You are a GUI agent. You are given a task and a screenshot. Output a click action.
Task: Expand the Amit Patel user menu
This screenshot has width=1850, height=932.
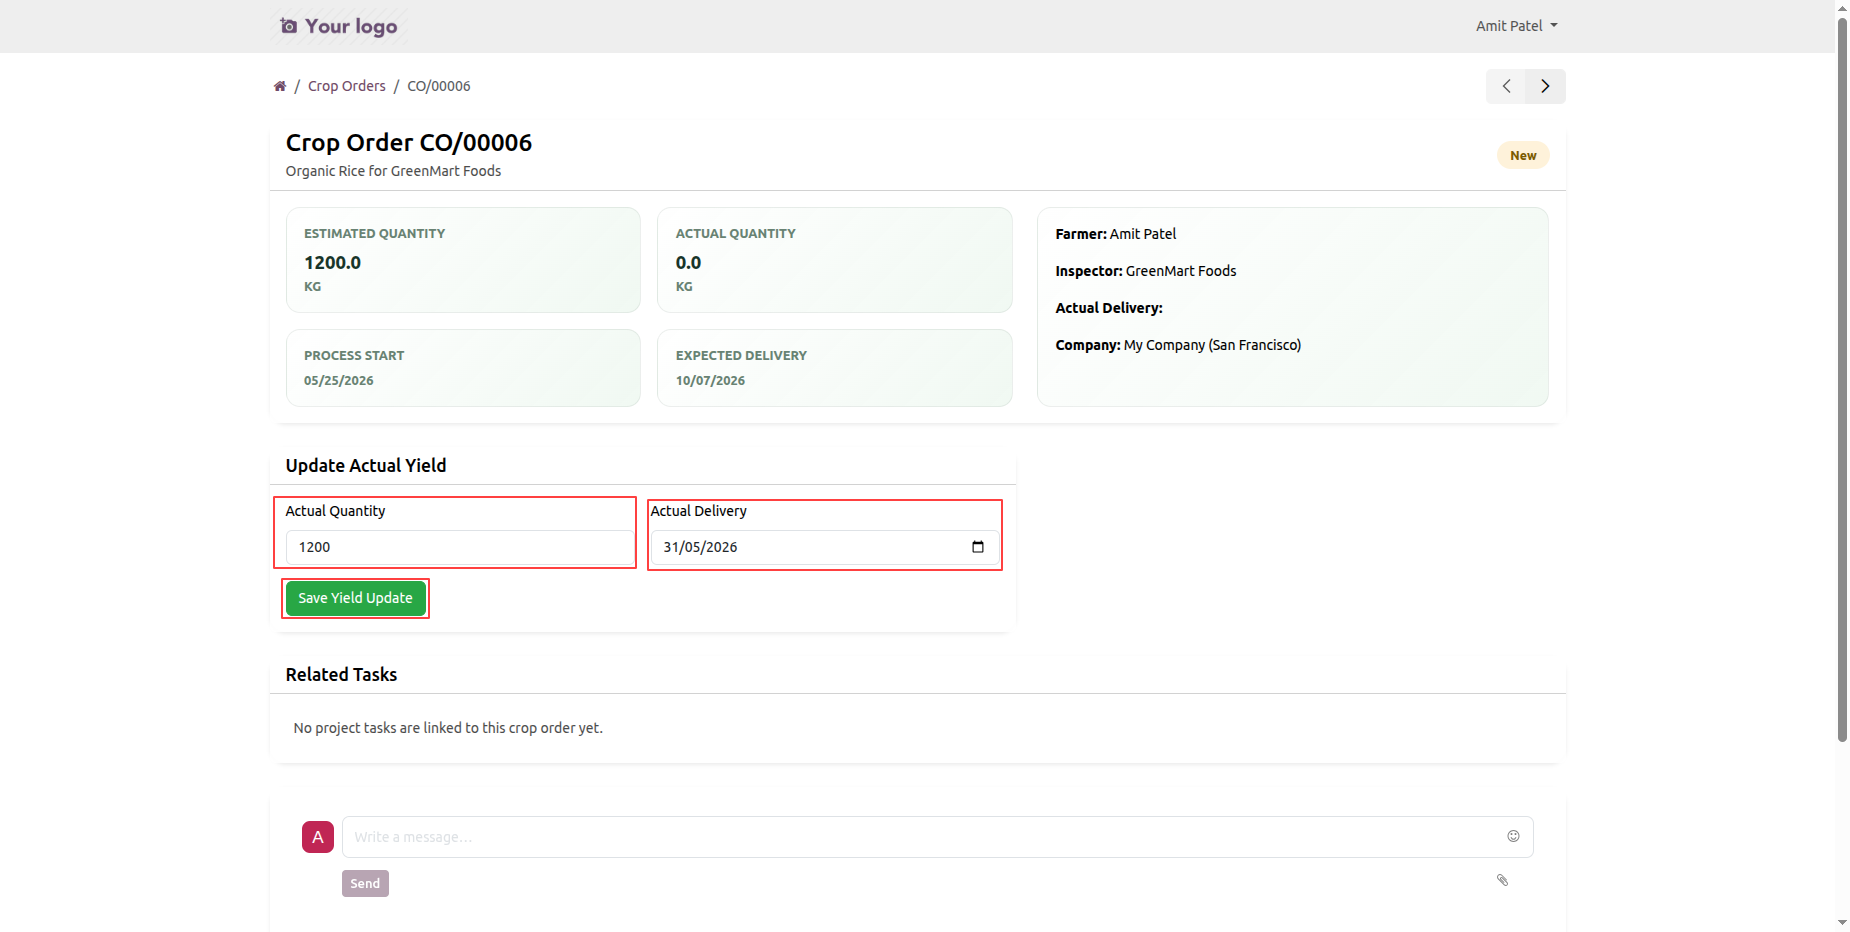click(1516, 26)
